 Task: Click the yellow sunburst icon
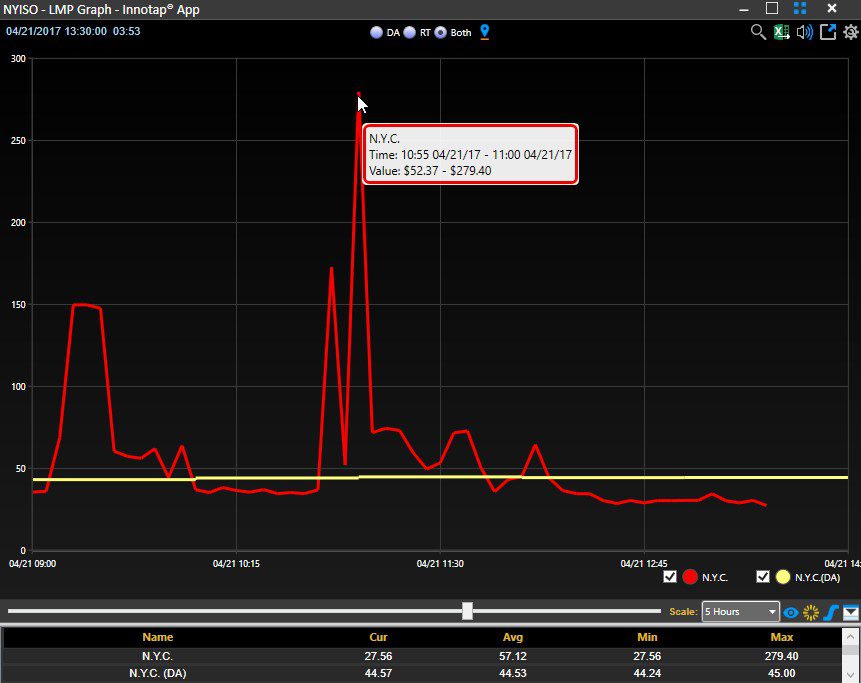[x=810, y=612]
